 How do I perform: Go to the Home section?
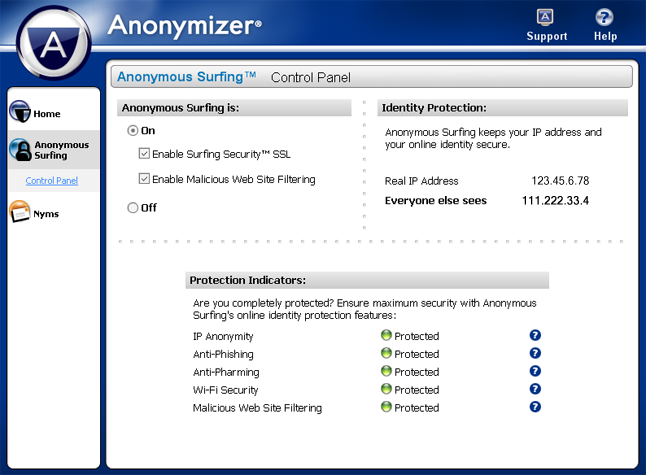(x=47, y=114)
